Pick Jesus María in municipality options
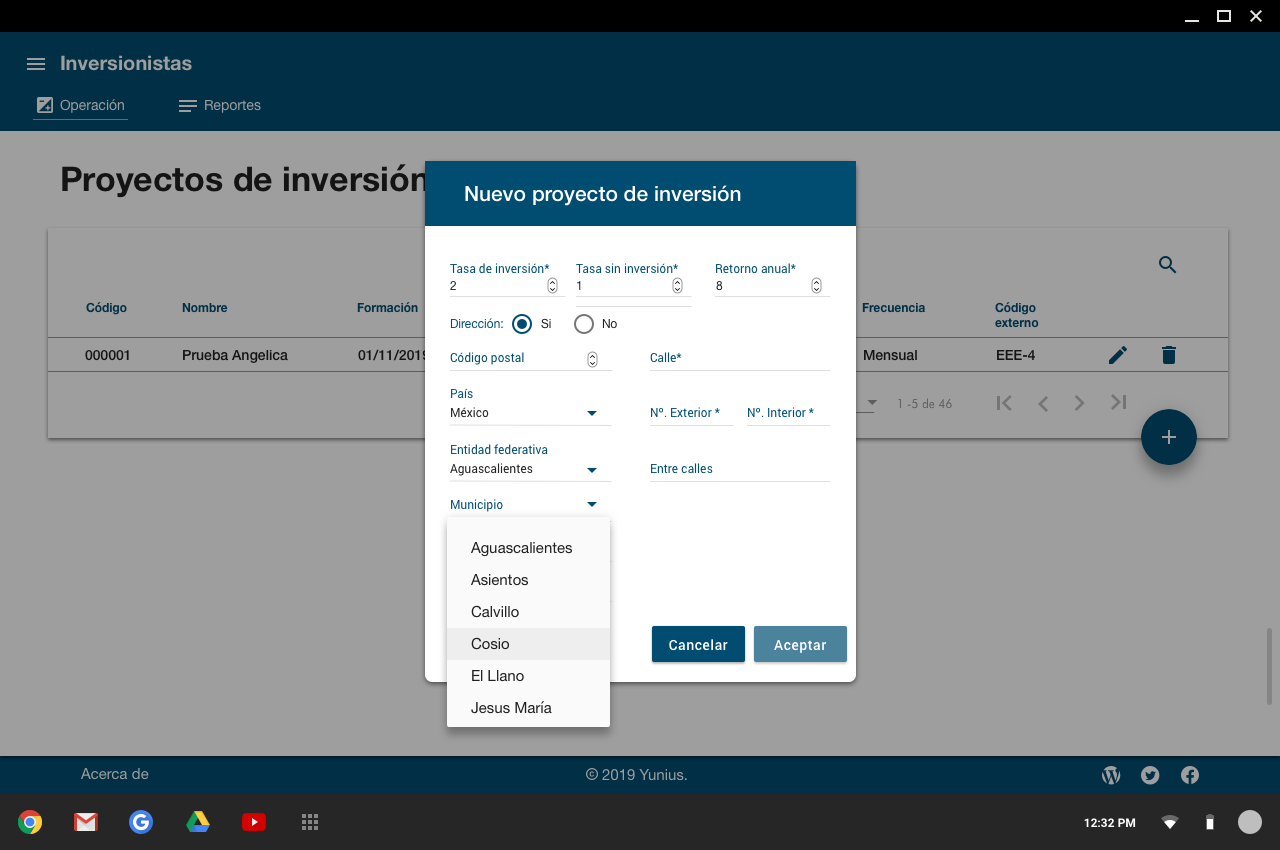Image resolution: width=1280 pixels, height=850 pixels. point(511,708)
